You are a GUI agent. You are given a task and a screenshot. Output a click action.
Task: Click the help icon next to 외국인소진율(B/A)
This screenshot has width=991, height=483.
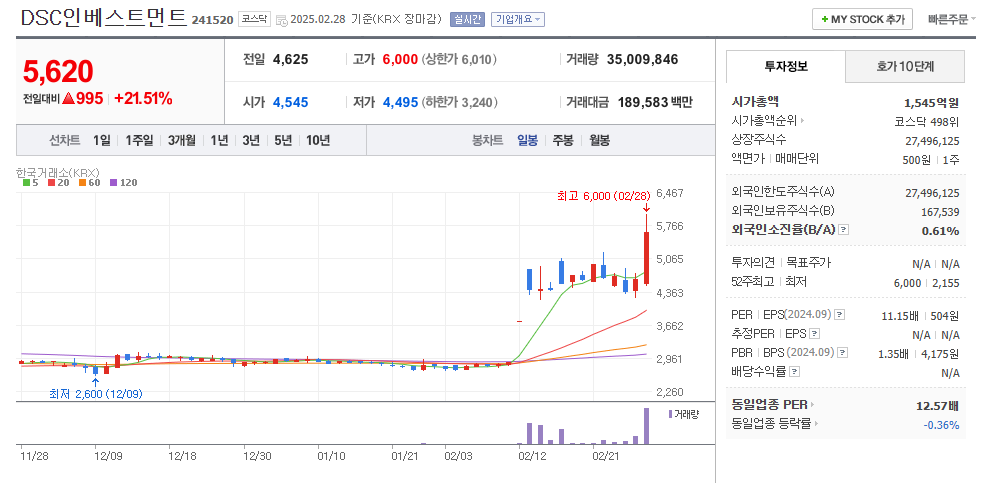tap(844, 230)
